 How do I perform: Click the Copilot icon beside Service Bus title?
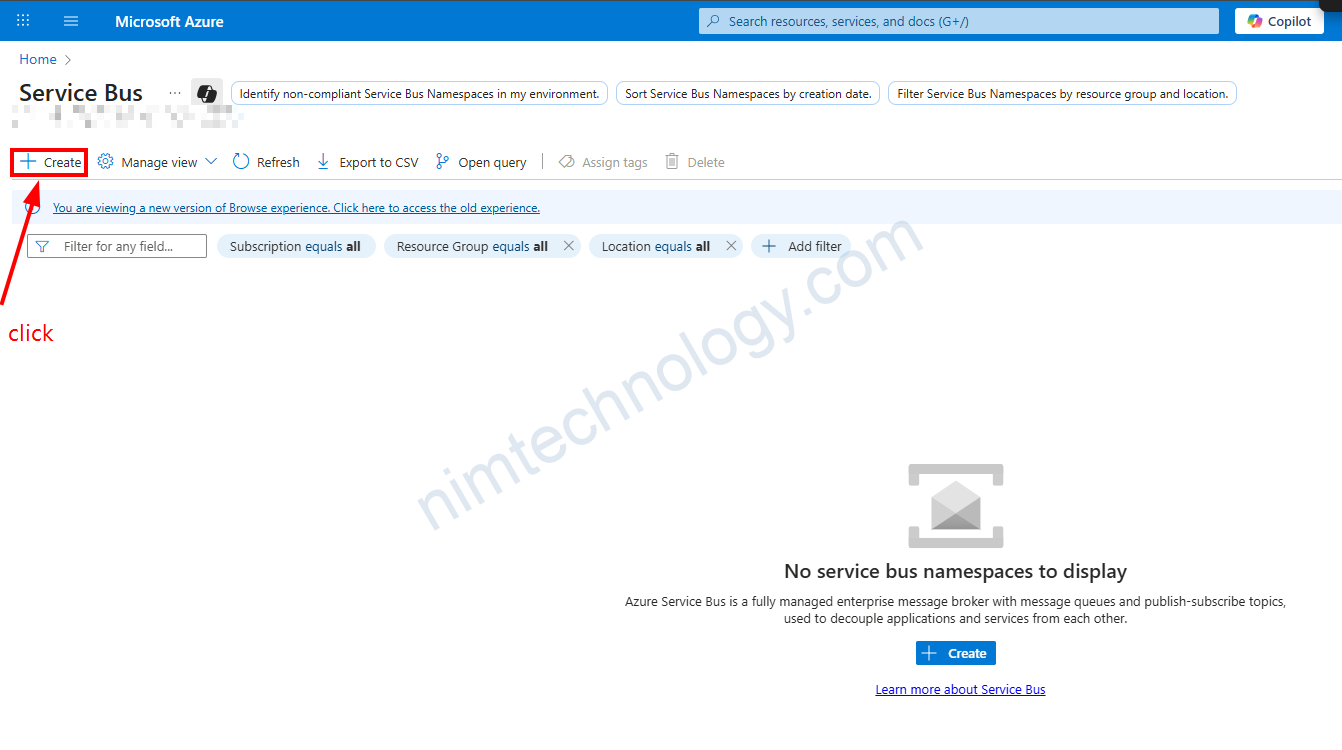point(207,93)
